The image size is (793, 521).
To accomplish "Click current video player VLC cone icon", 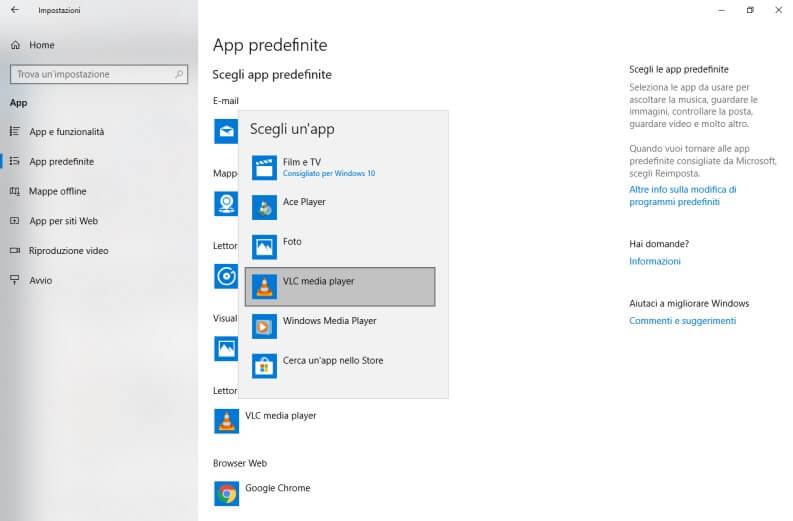I will [x=226, y=421].
